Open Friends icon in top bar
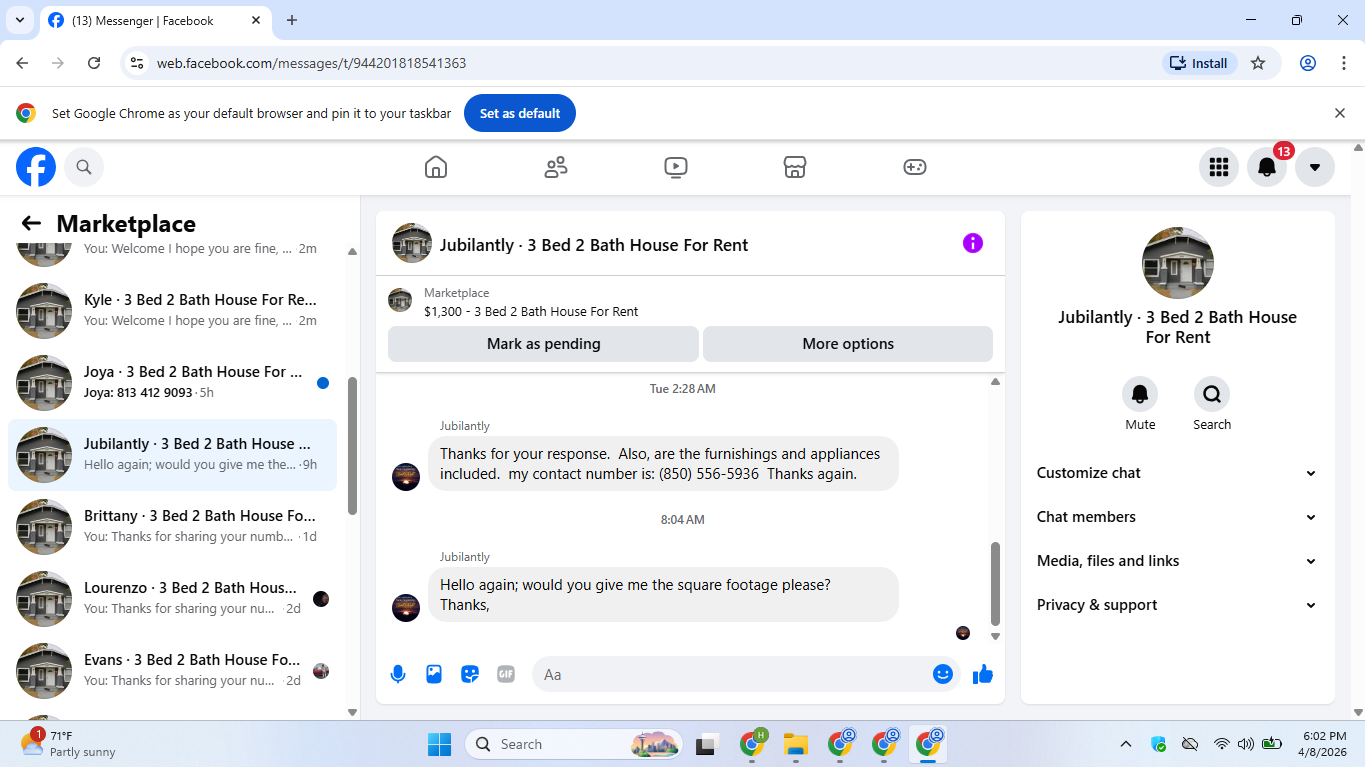Viewport: 1365px width, 767px height. coord(556,167)
